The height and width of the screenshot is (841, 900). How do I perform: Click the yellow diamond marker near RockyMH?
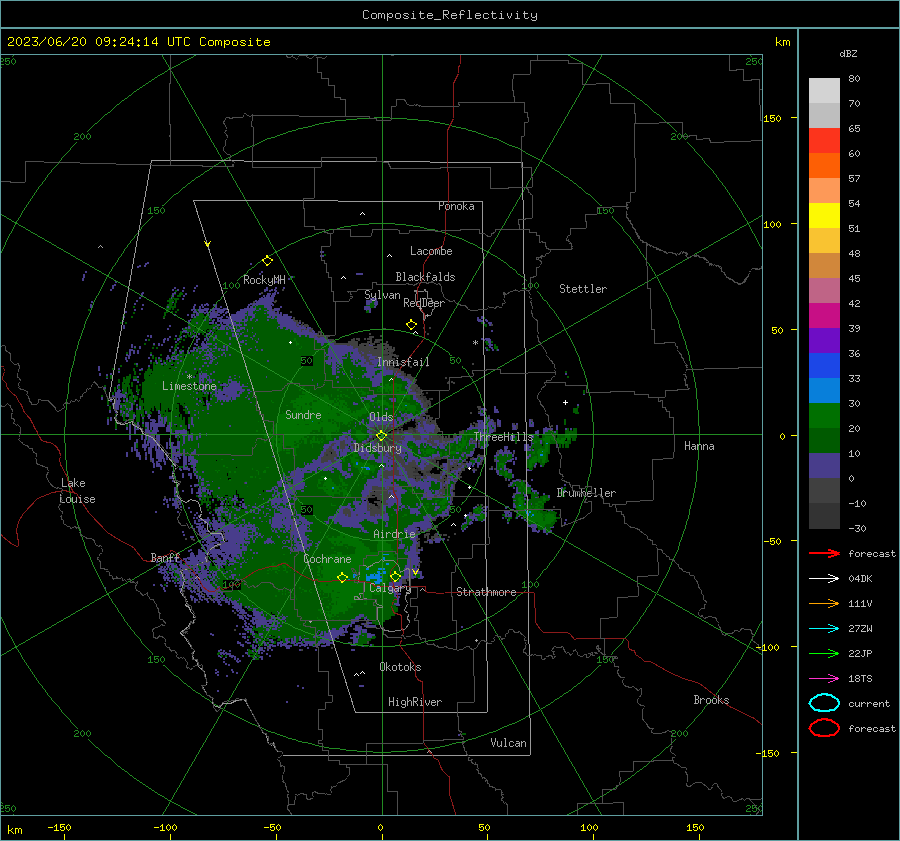267,261
